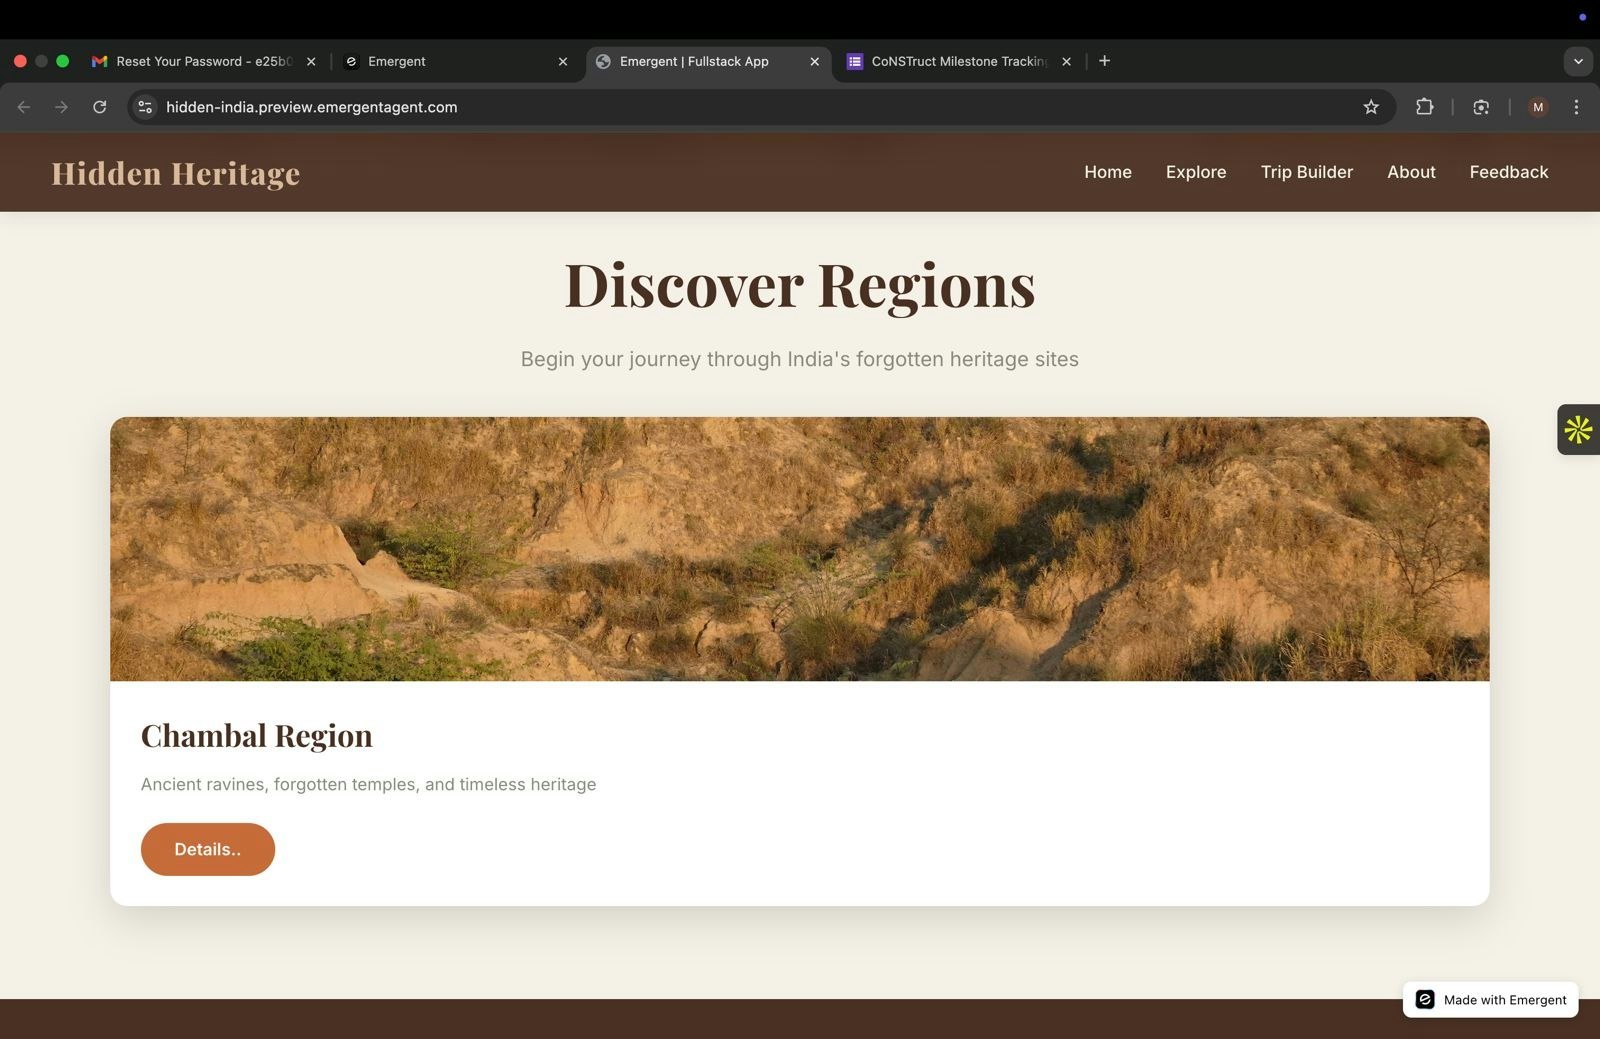This screenshot has width=1600, height=1039.
Task: Open the Trip Builder page
Action: coord(1306,172)
